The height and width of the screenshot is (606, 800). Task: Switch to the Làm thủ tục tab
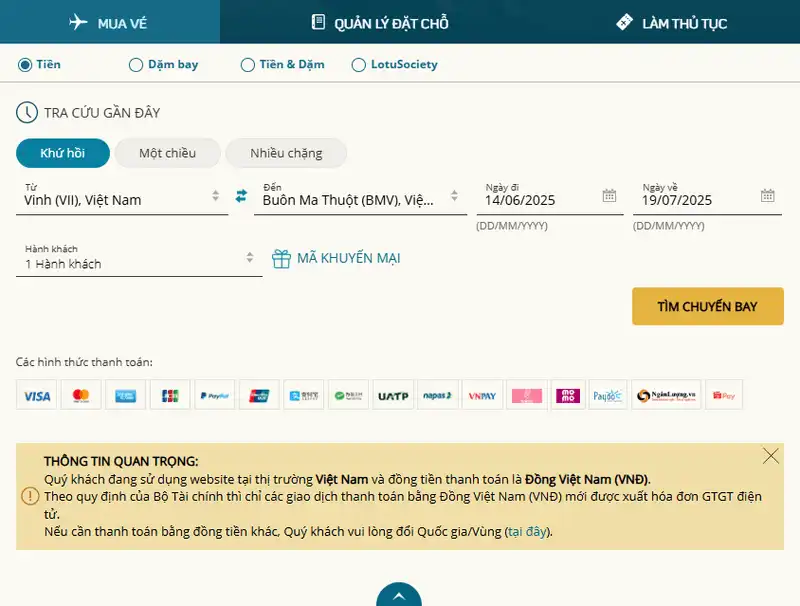(671, 22)
